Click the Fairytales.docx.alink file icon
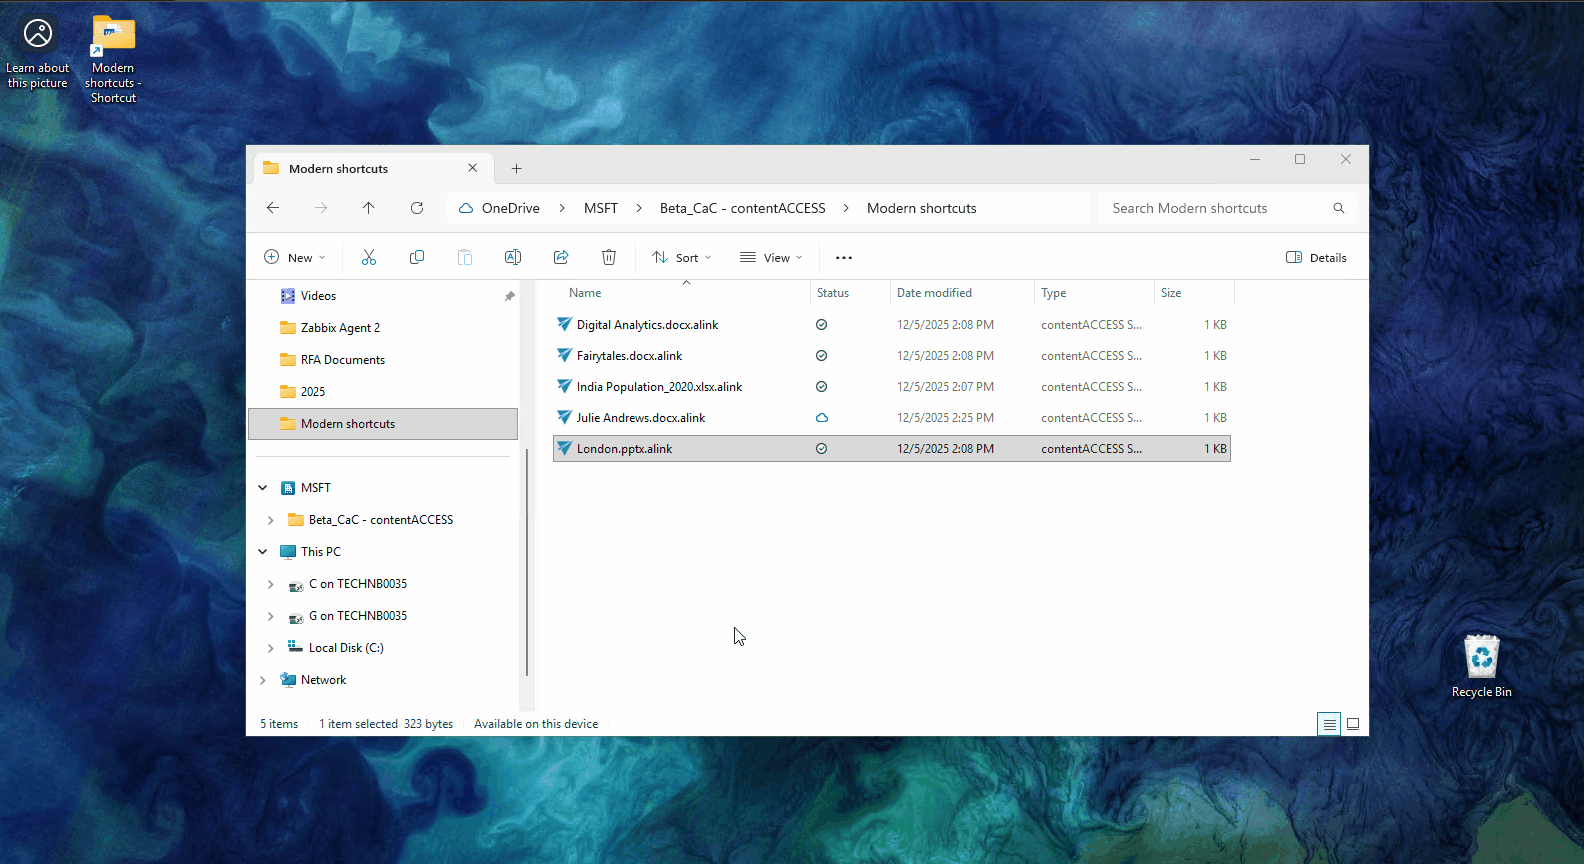Screen dimensions: 1584x864 [x=564, y=355]
